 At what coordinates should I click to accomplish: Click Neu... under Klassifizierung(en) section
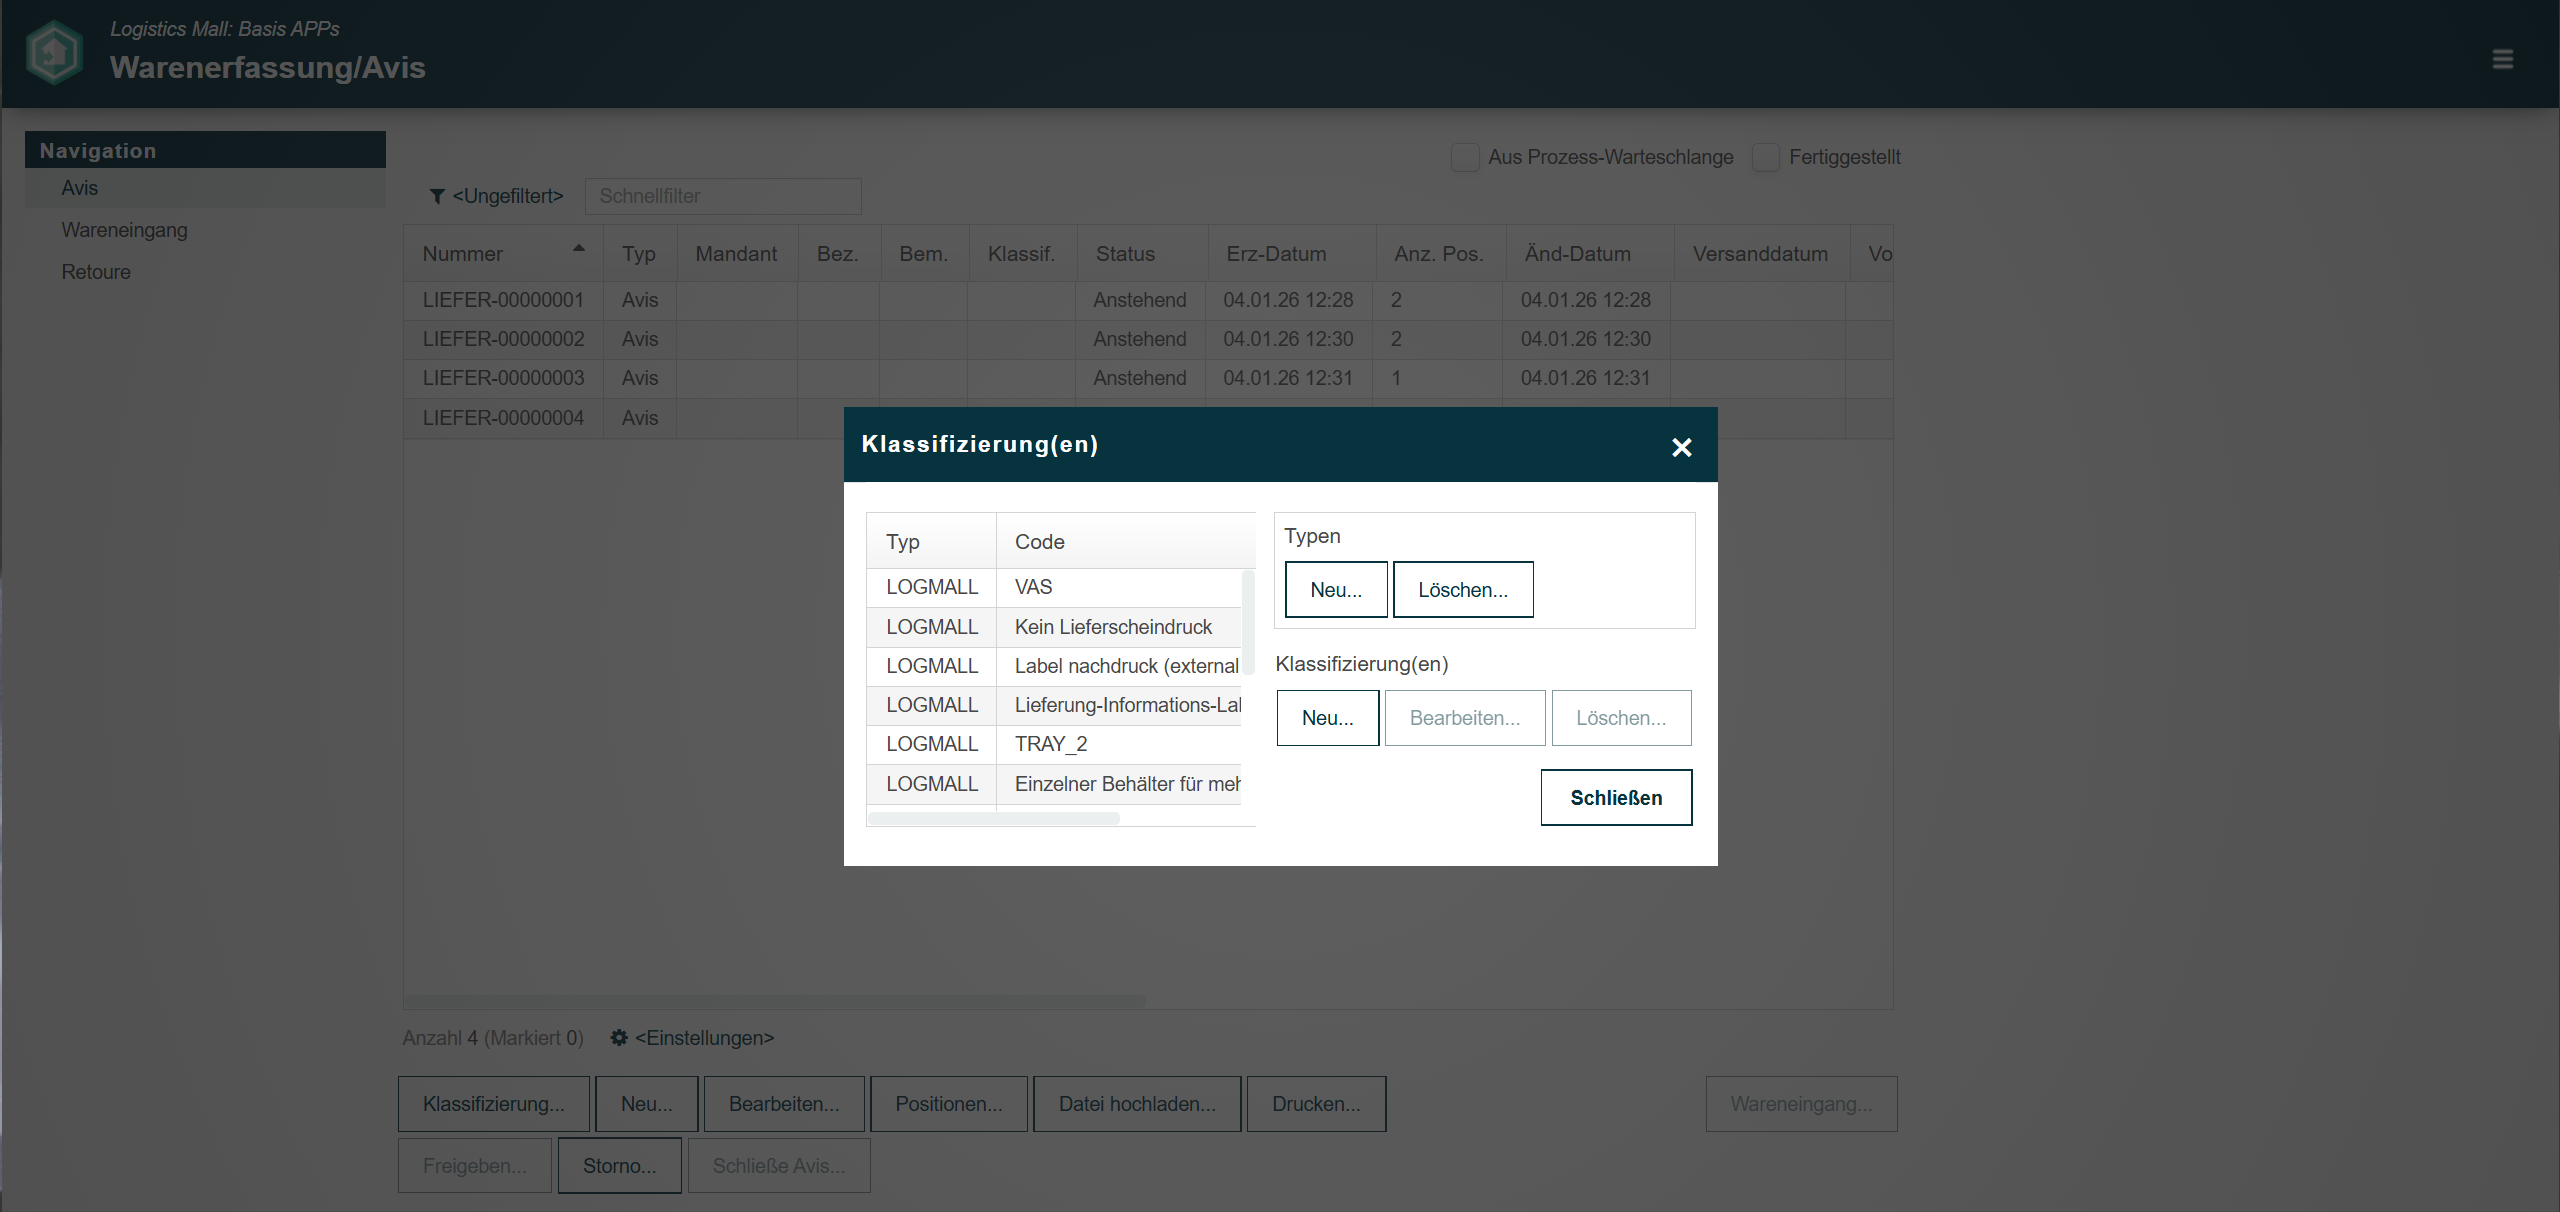(x=1327, y=718)
